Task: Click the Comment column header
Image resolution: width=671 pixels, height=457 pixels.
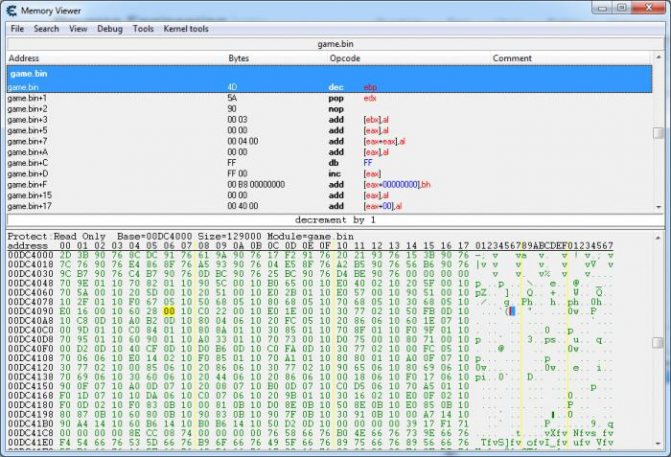Action: pyautogui.click(x=512, y=58)
